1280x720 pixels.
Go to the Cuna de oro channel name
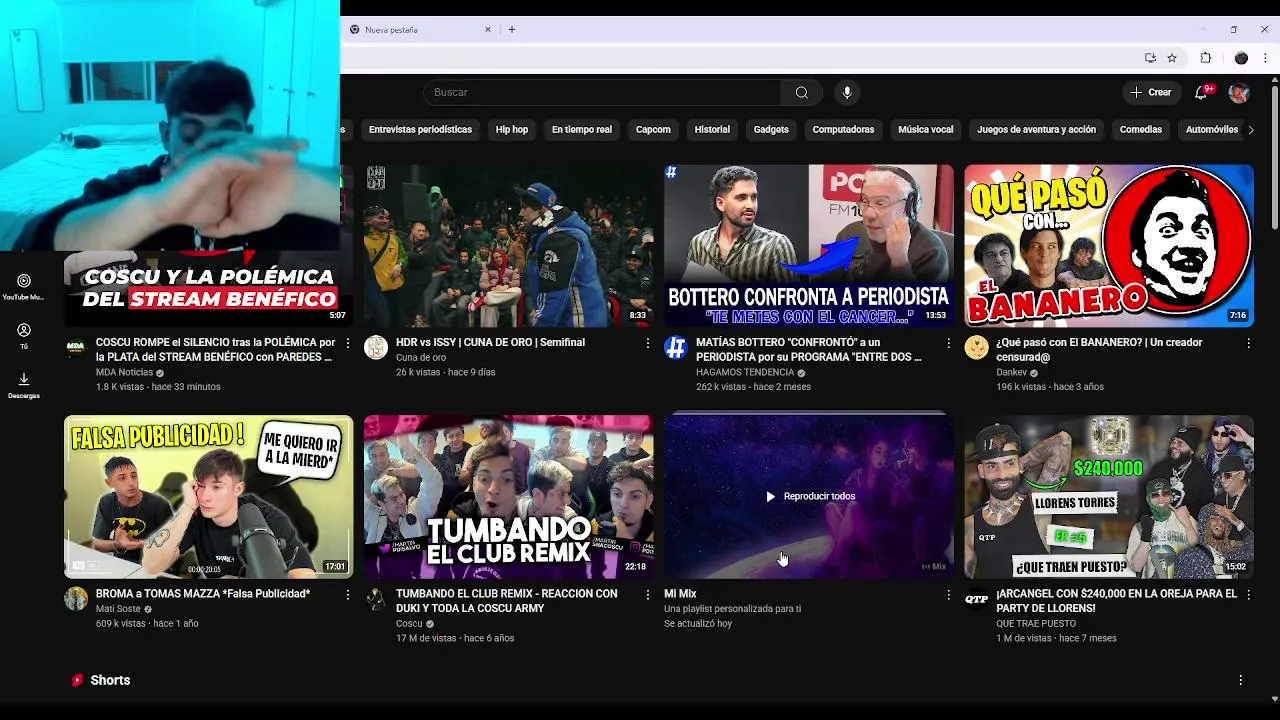coord(421,357)
